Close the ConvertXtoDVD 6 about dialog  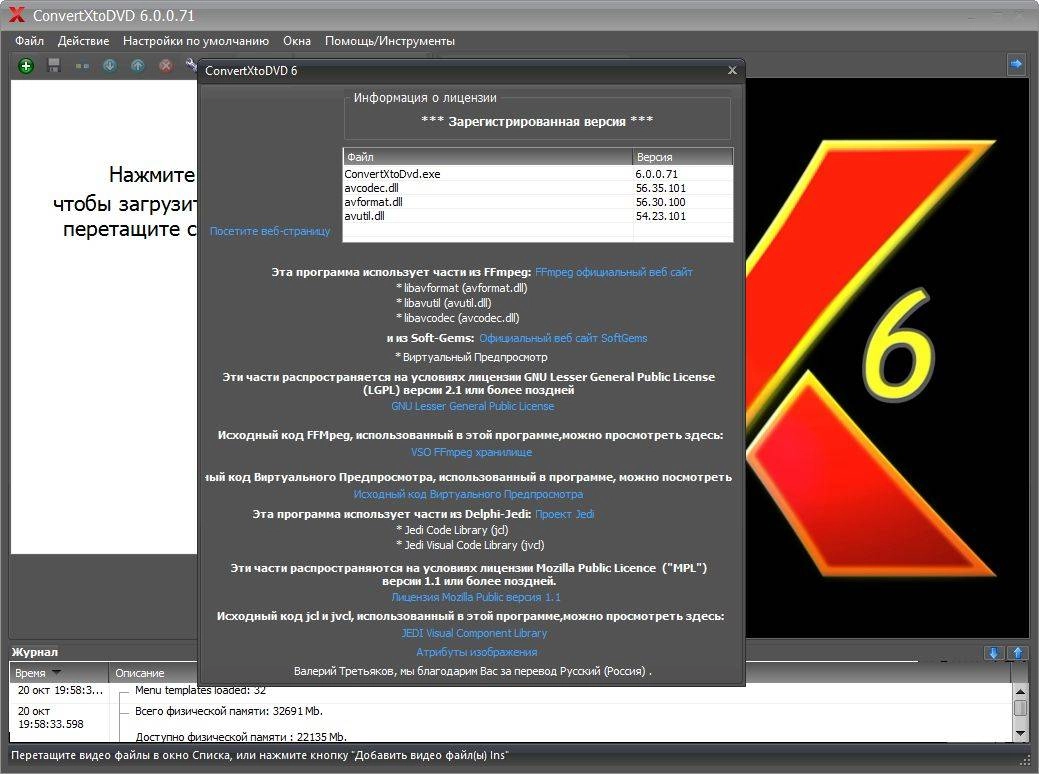click(732, 70)
